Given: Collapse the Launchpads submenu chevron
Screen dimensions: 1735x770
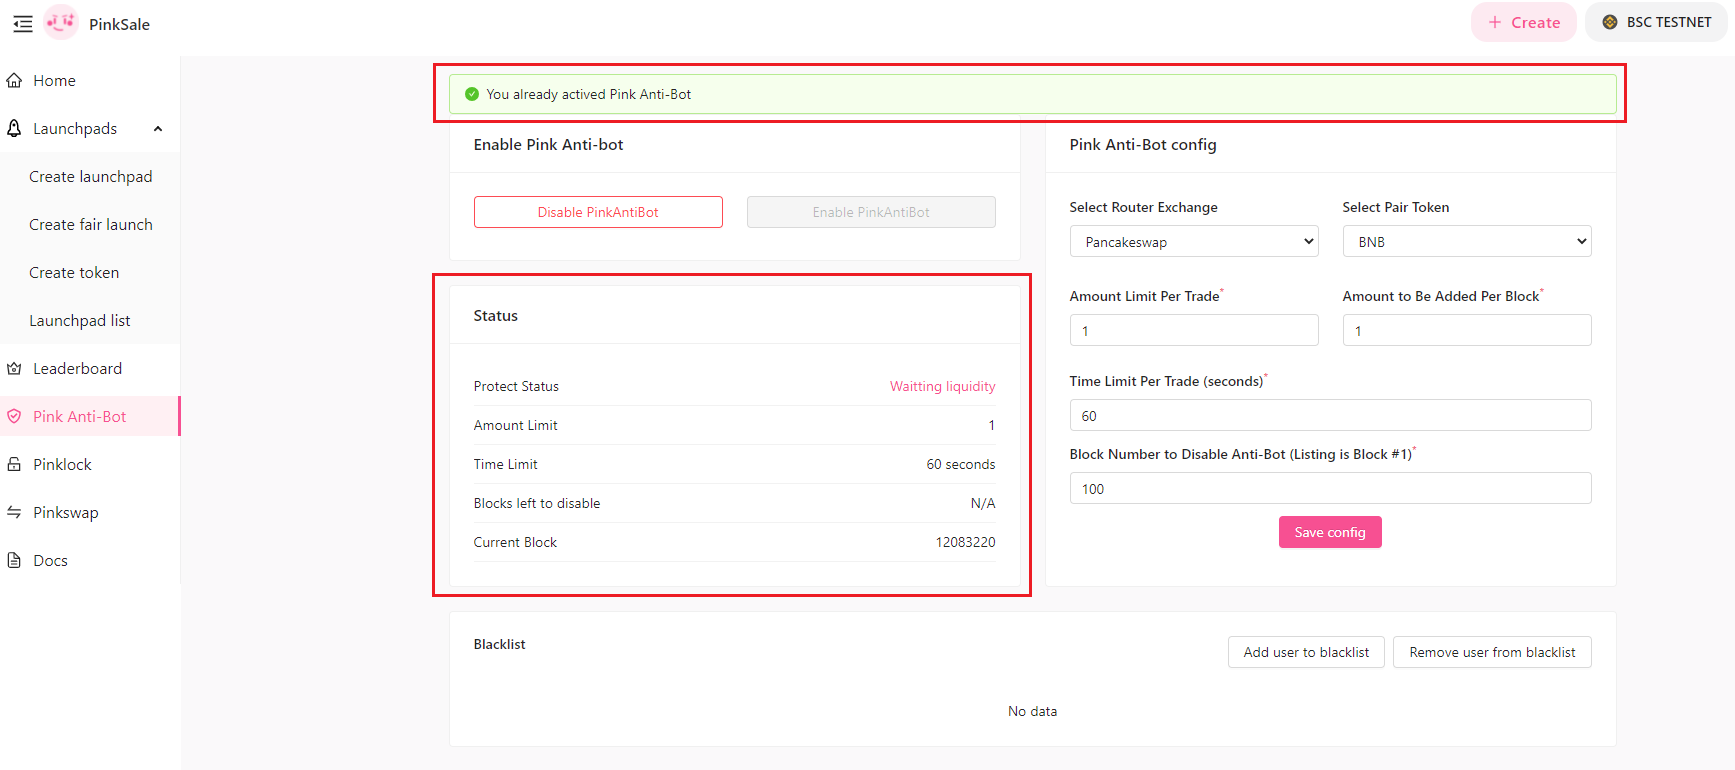Looking at the screenshot, I should [158, 128].
